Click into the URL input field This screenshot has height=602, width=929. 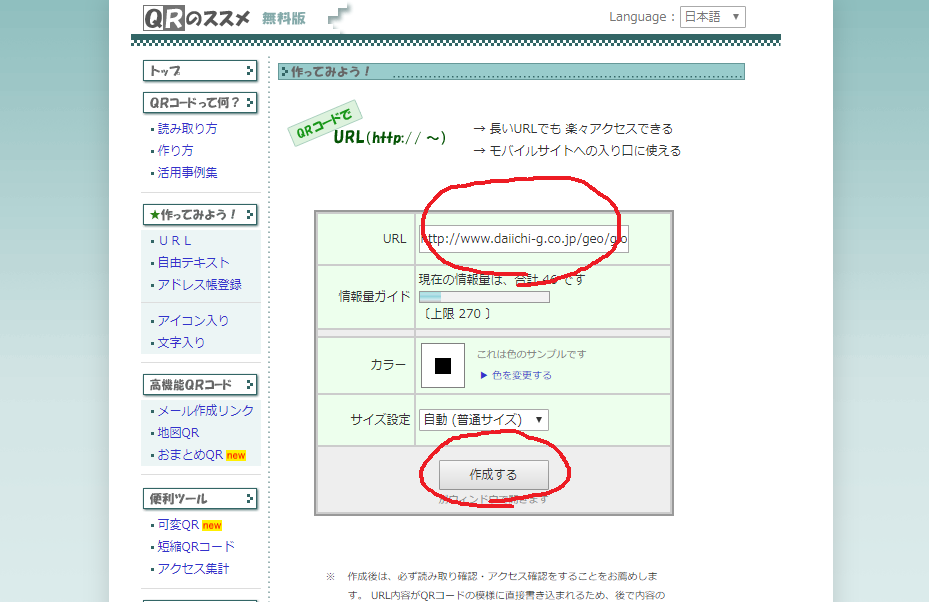524,239
